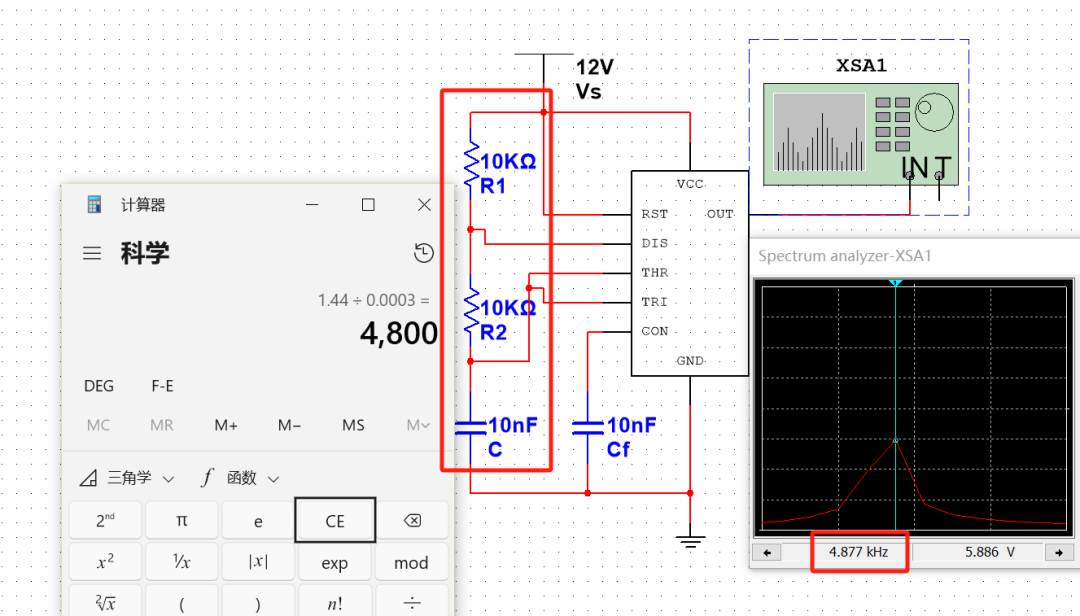Move spectrum cursor left with arrow button
This screenshot has height=616, width=1080.
point(766,552)
